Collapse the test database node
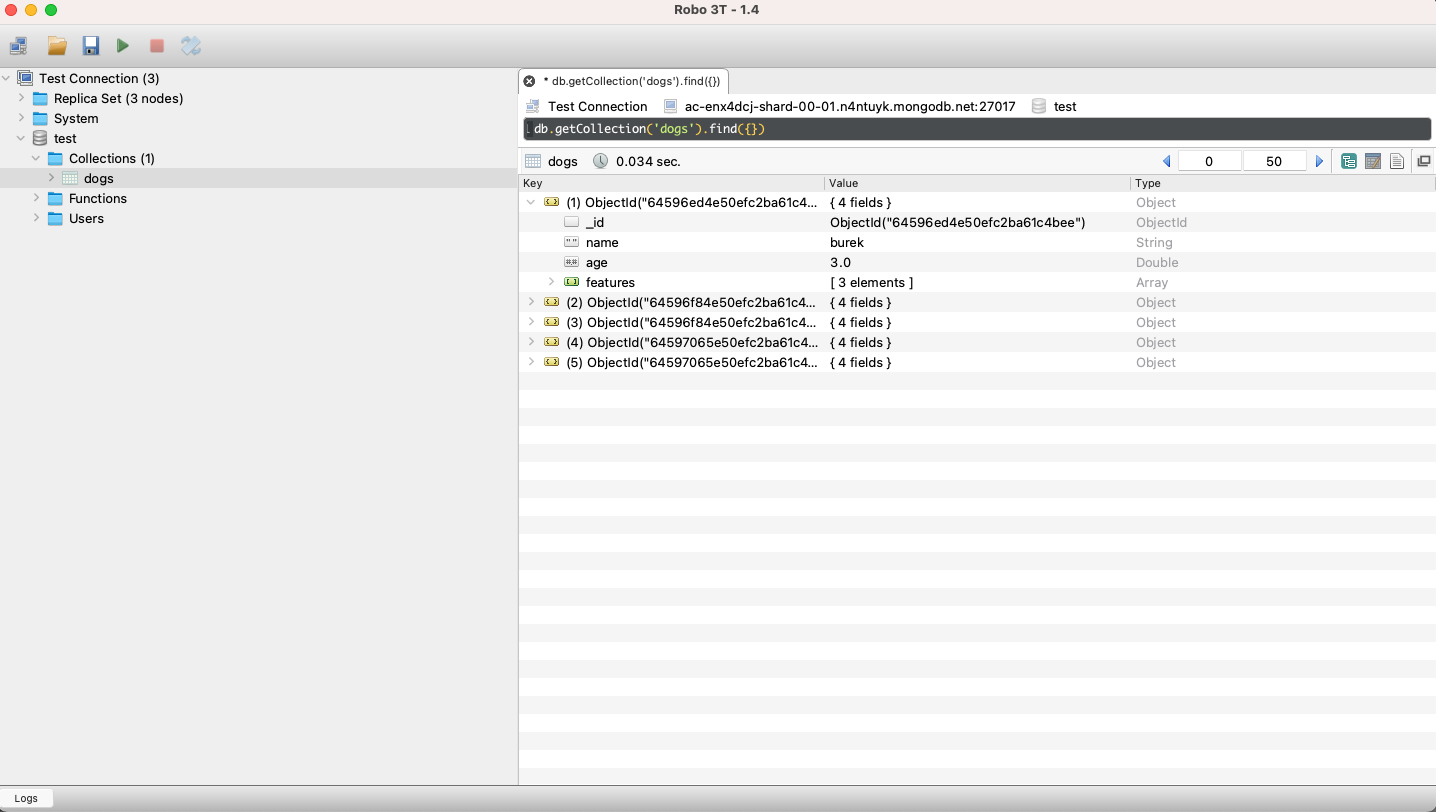 21,138
